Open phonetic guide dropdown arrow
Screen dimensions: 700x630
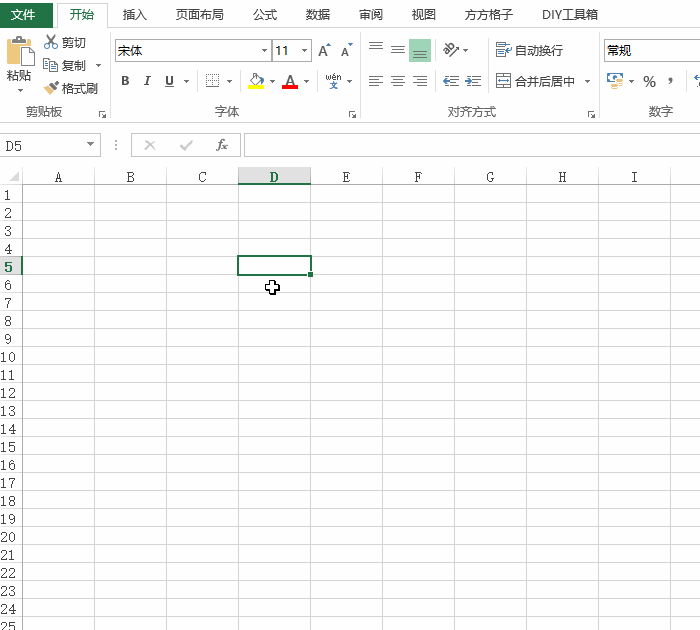350,81
